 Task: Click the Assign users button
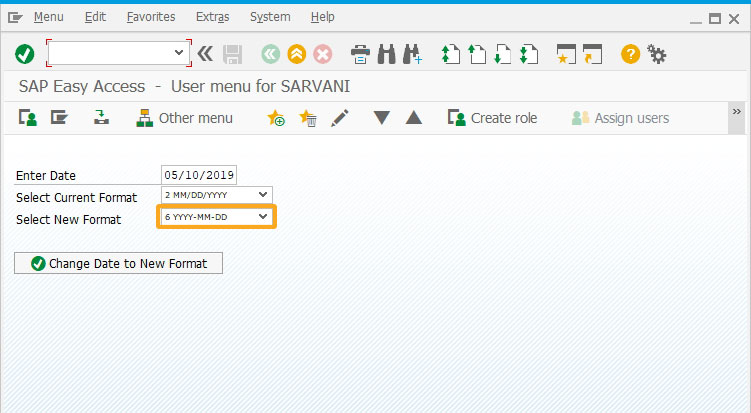[620, 118]
